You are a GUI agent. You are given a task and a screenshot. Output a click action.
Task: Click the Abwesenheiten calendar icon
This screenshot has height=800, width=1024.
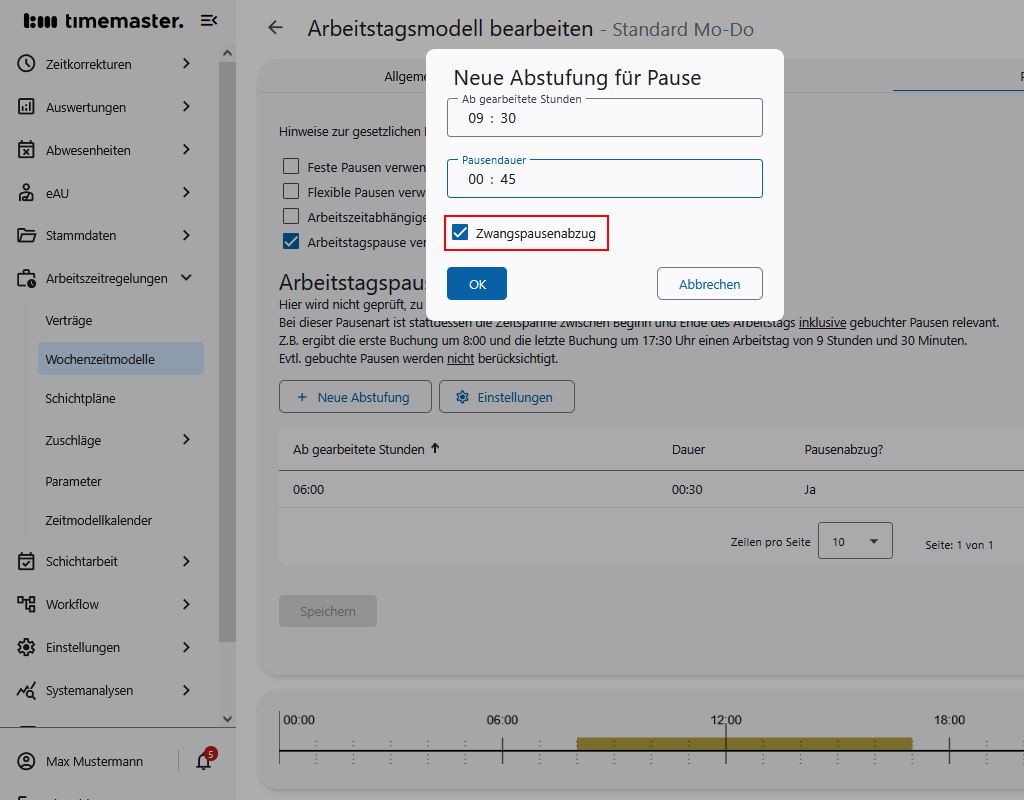point(26,150)
